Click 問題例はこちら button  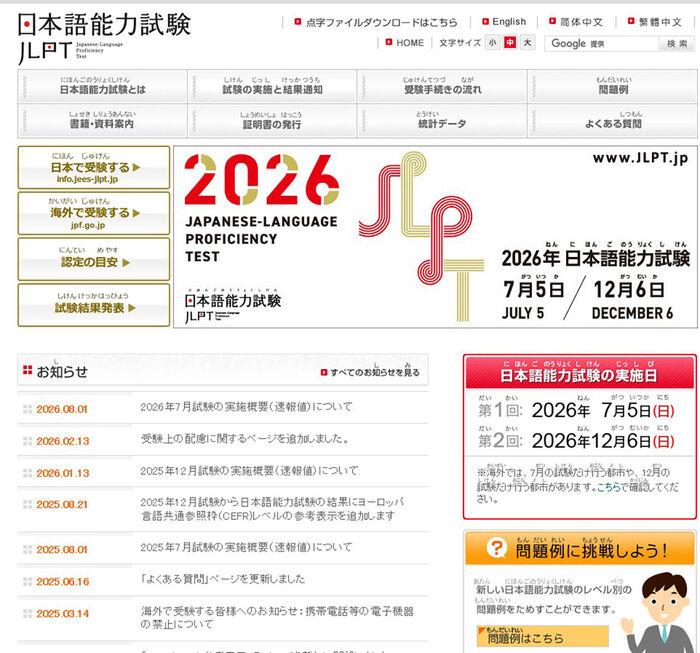click(x=542, y=636)
